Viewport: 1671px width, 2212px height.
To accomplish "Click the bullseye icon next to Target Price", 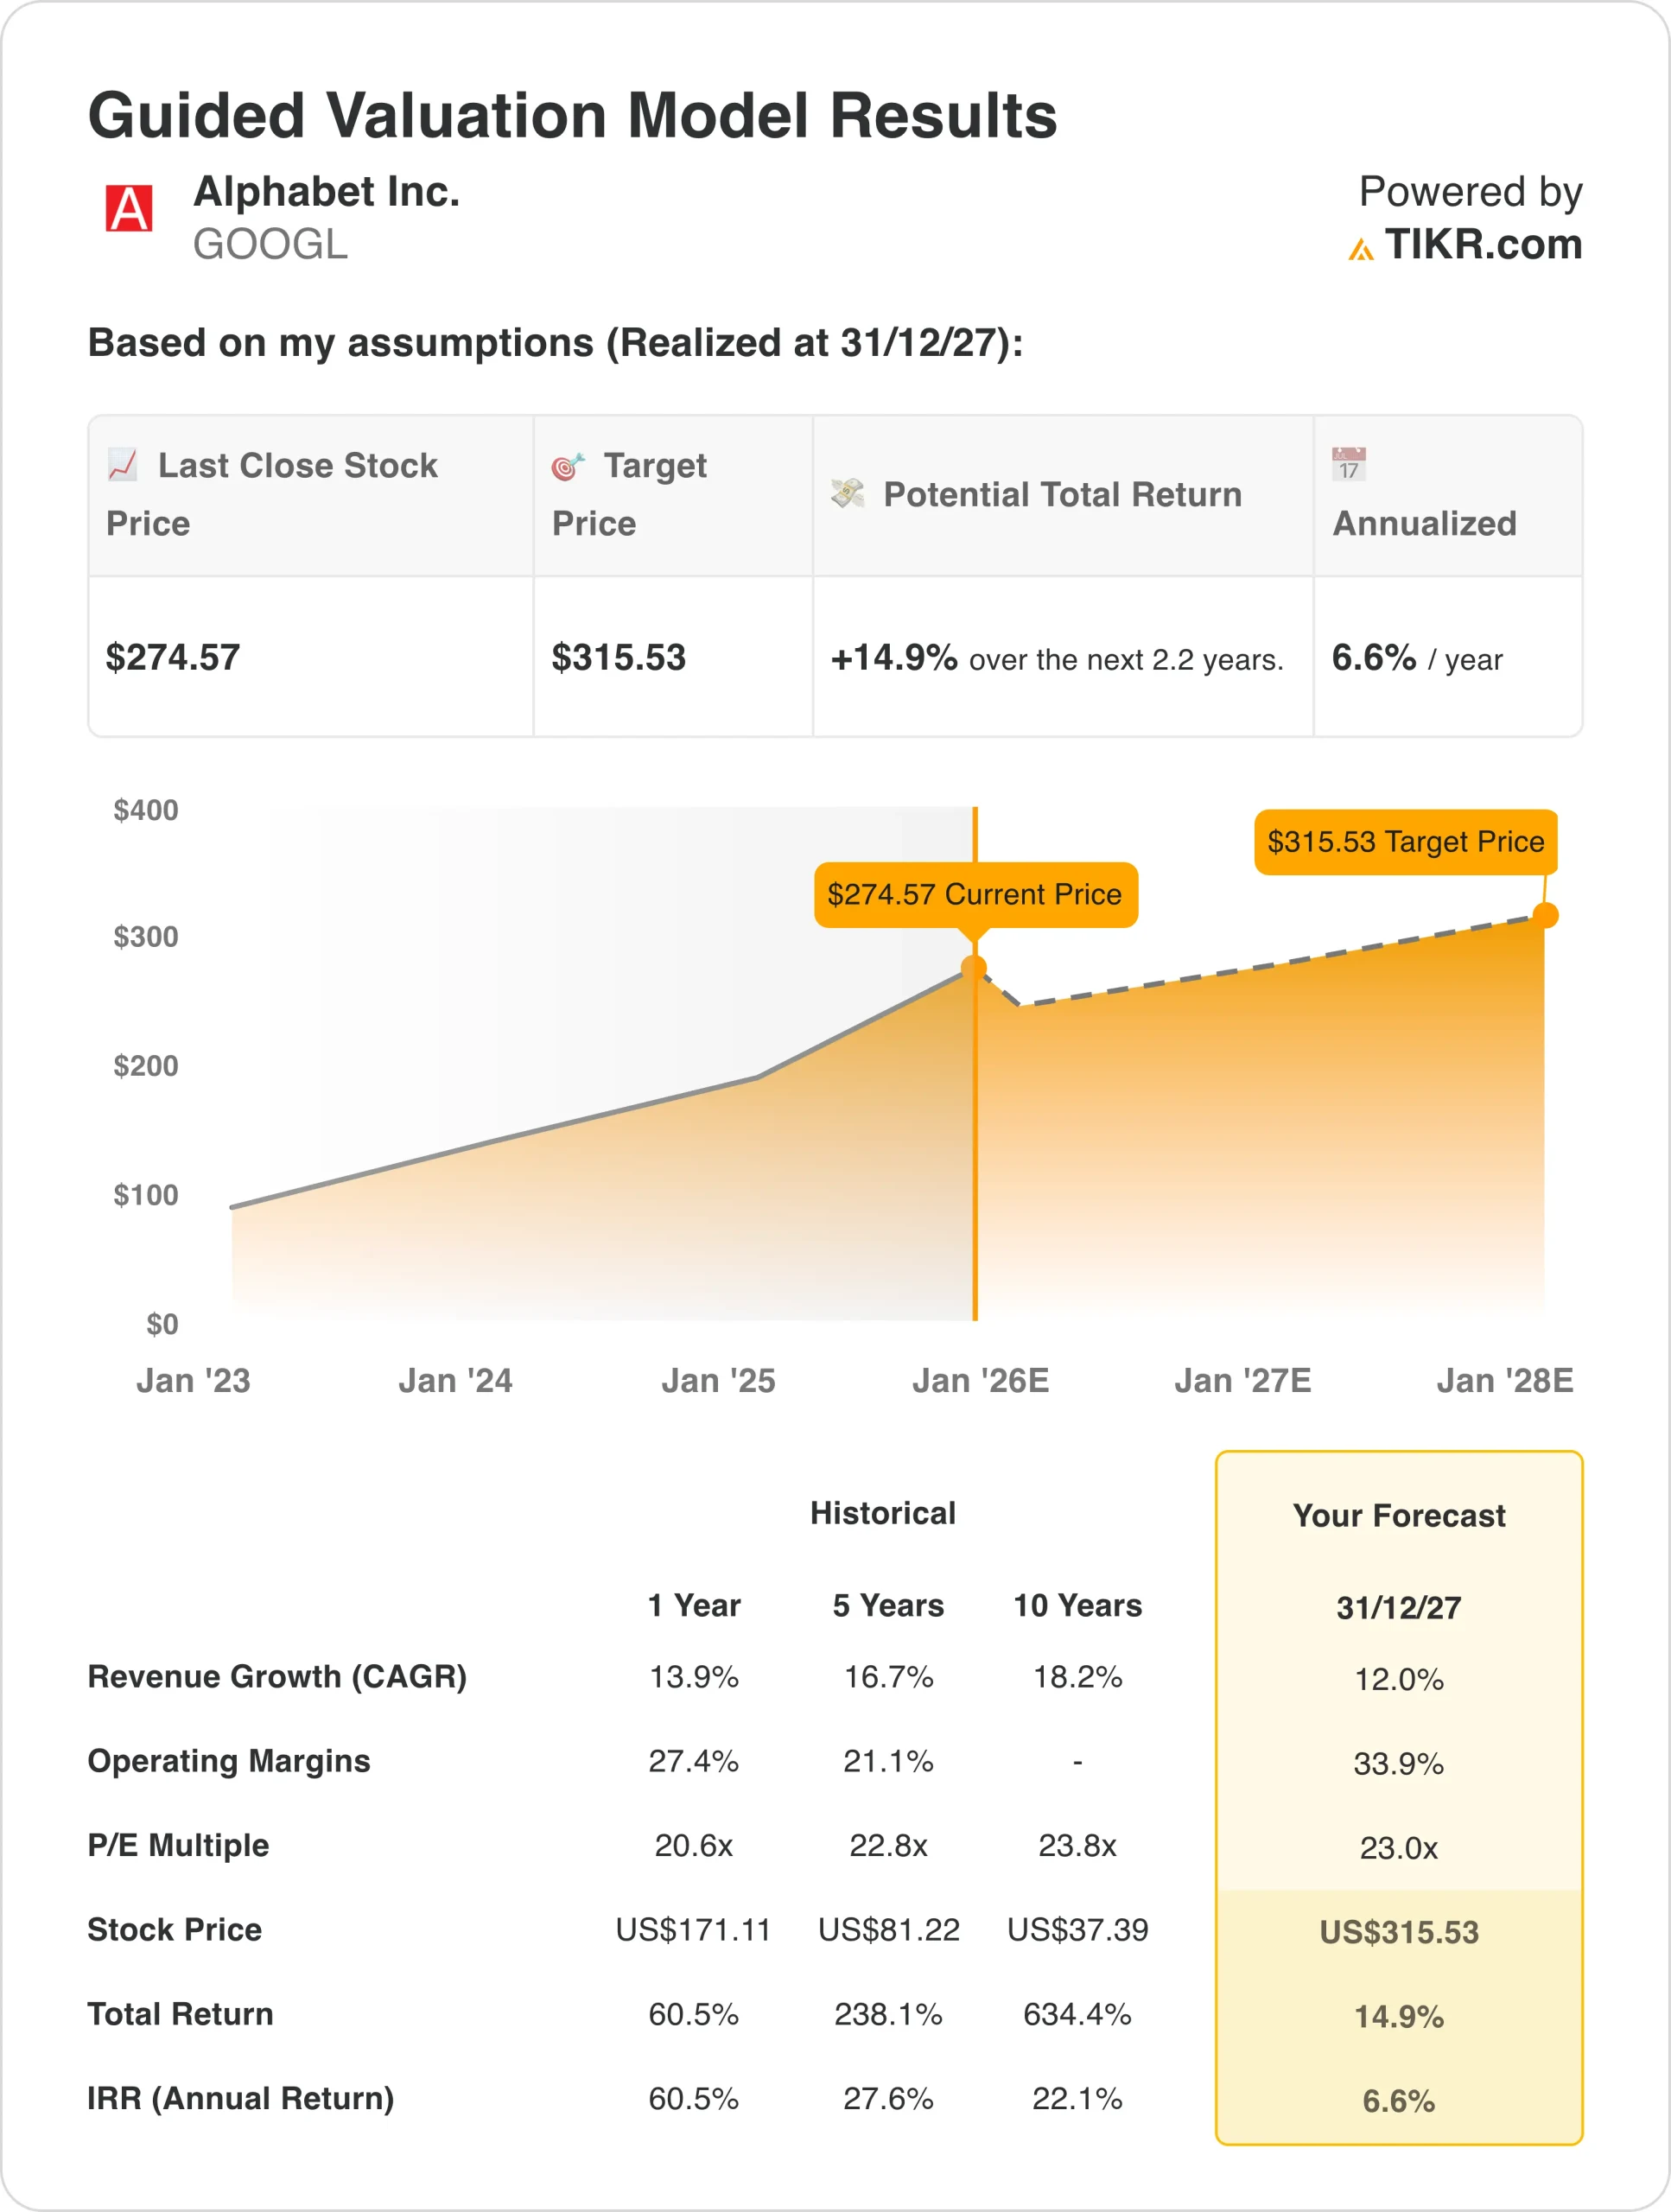I will [x=567, y=465].
